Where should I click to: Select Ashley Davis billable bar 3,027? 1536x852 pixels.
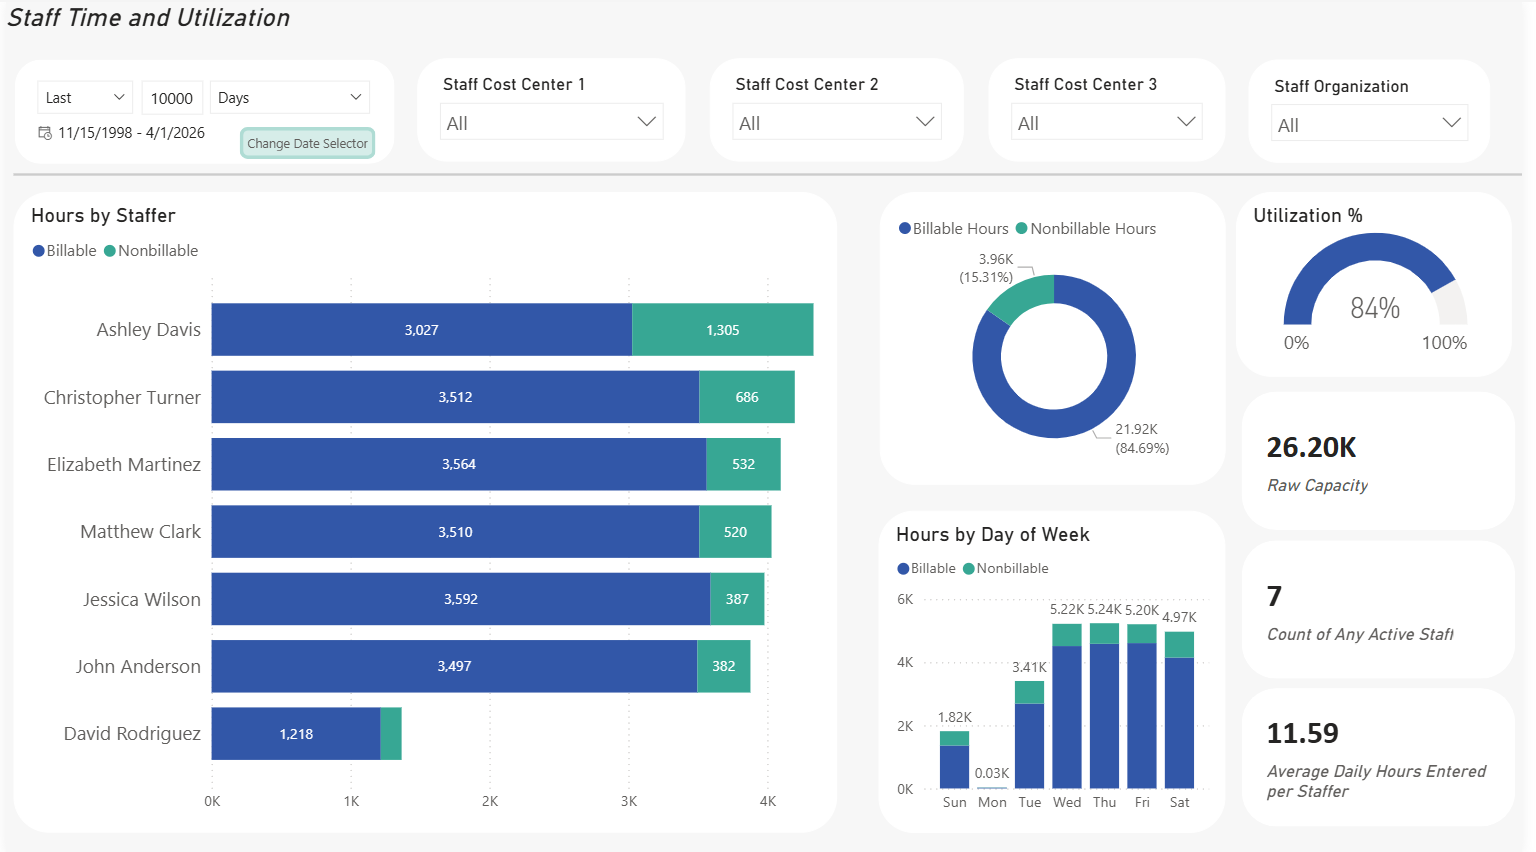422,330
